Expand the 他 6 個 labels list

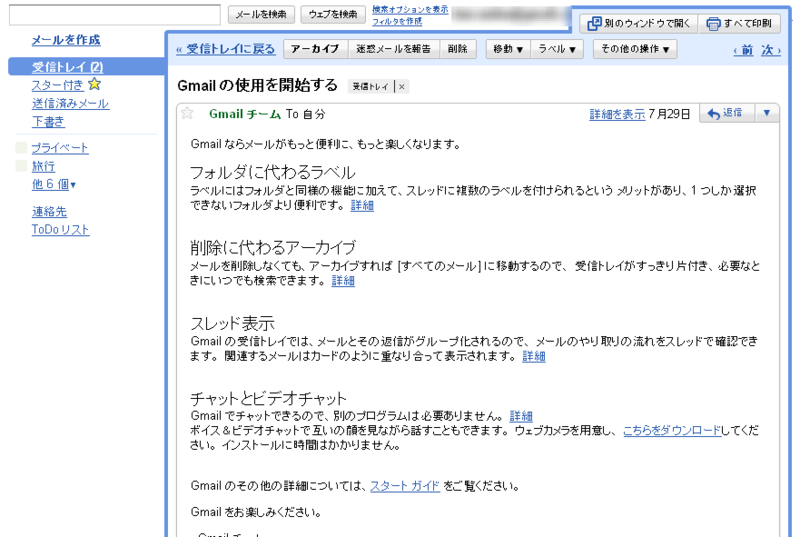(54, 184)
